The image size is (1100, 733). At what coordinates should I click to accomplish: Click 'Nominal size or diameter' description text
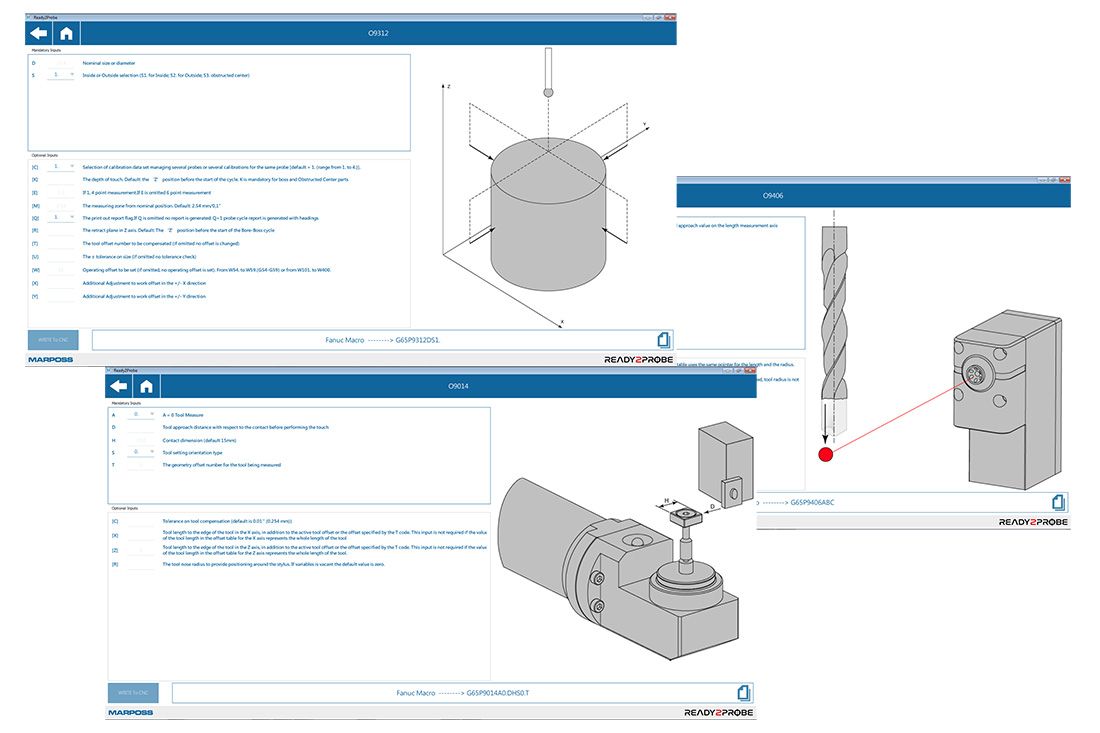(109, 63)
